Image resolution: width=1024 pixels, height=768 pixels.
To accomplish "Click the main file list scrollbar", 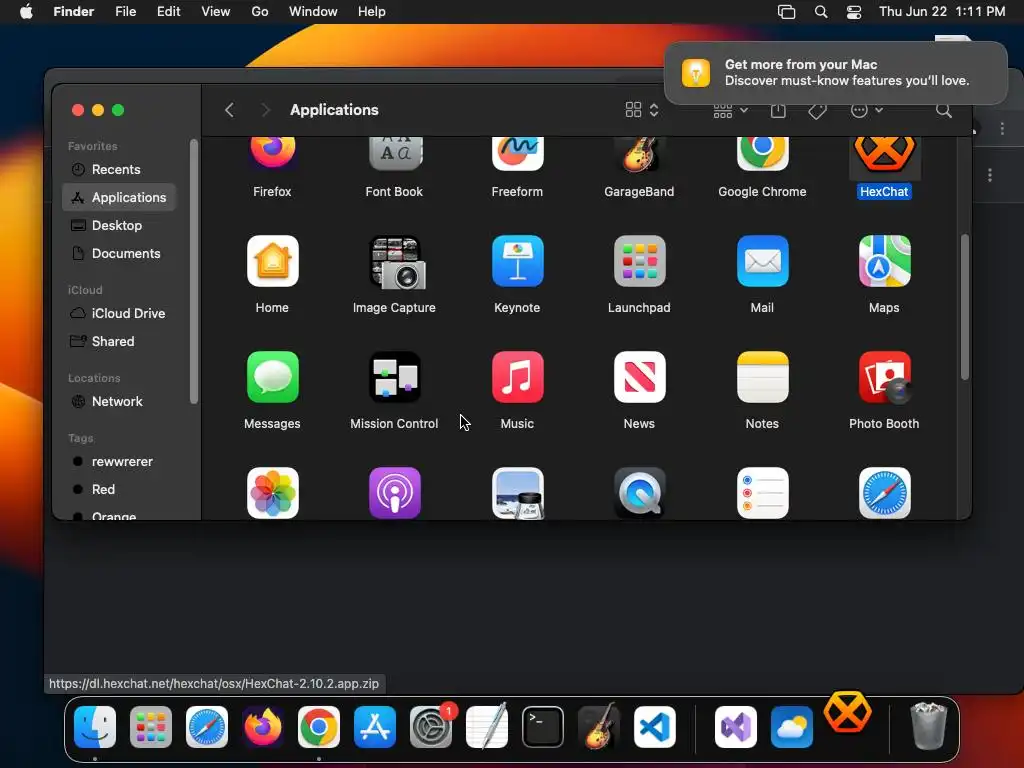I will click(x=965, y=307).
